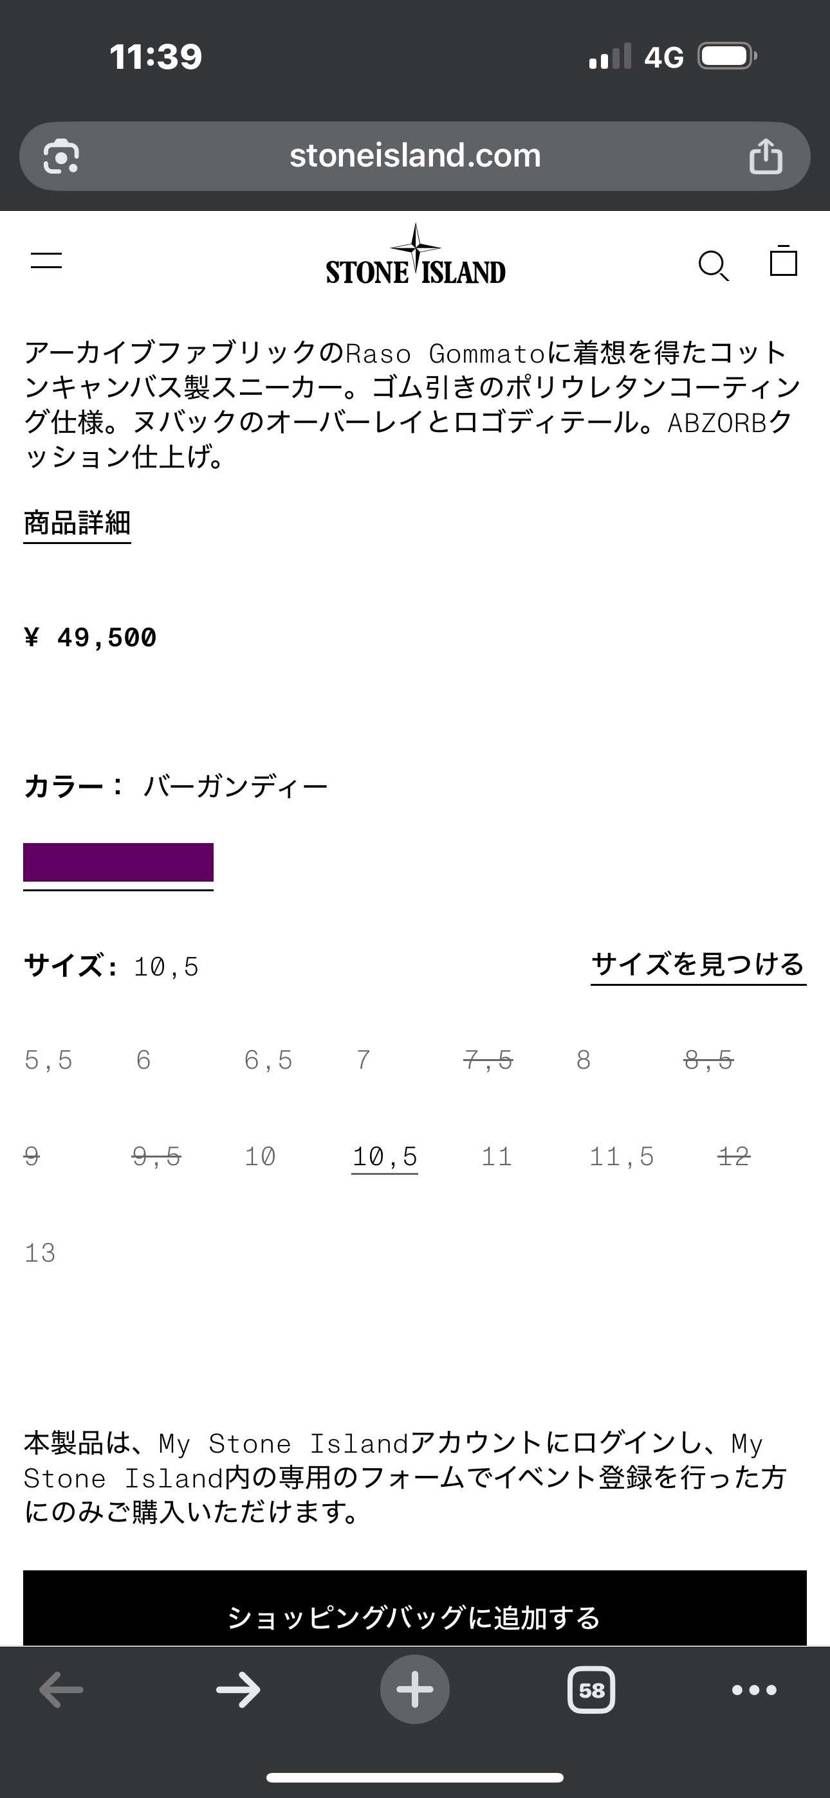Viewport: 830px width, 1798px height.
Task: Open the shopping bag icon
Action: [783, 261]
